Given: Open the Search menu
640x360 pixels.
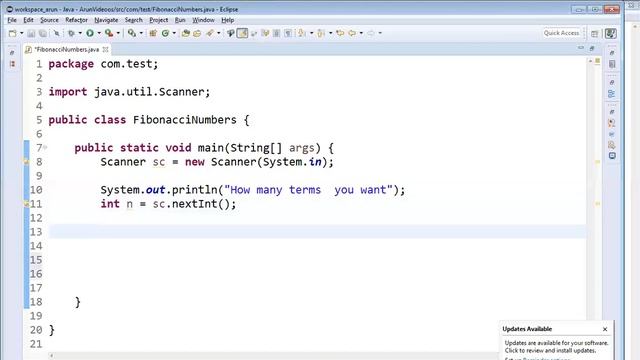Looking at the screenshot, I should coord(133,20).
